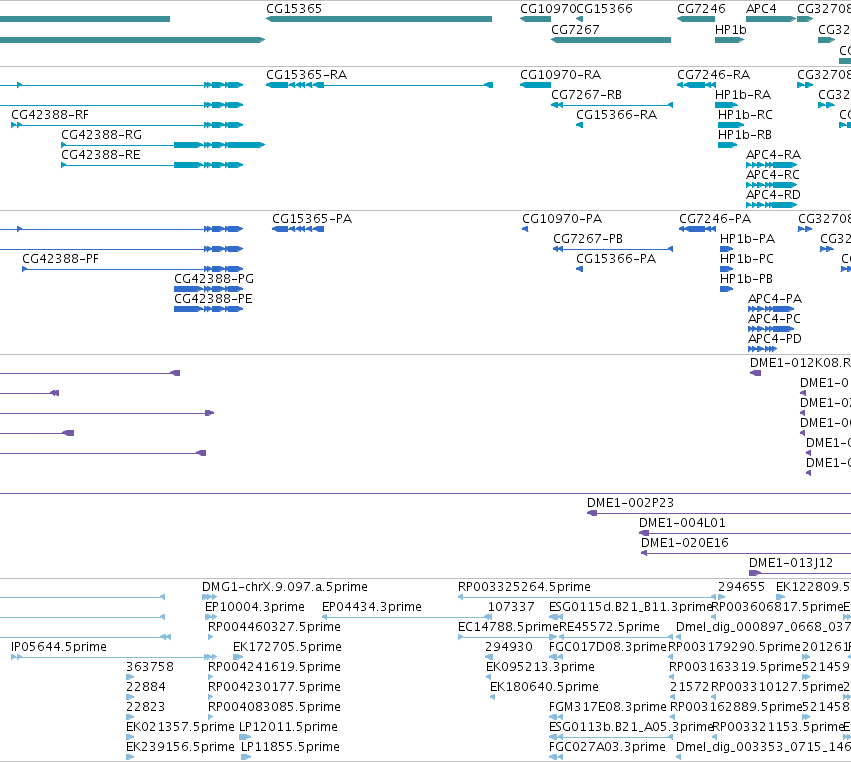The image size is (851, 762).
Task: Select the EK239156.5prime label
Action: [x=180, y=747]
